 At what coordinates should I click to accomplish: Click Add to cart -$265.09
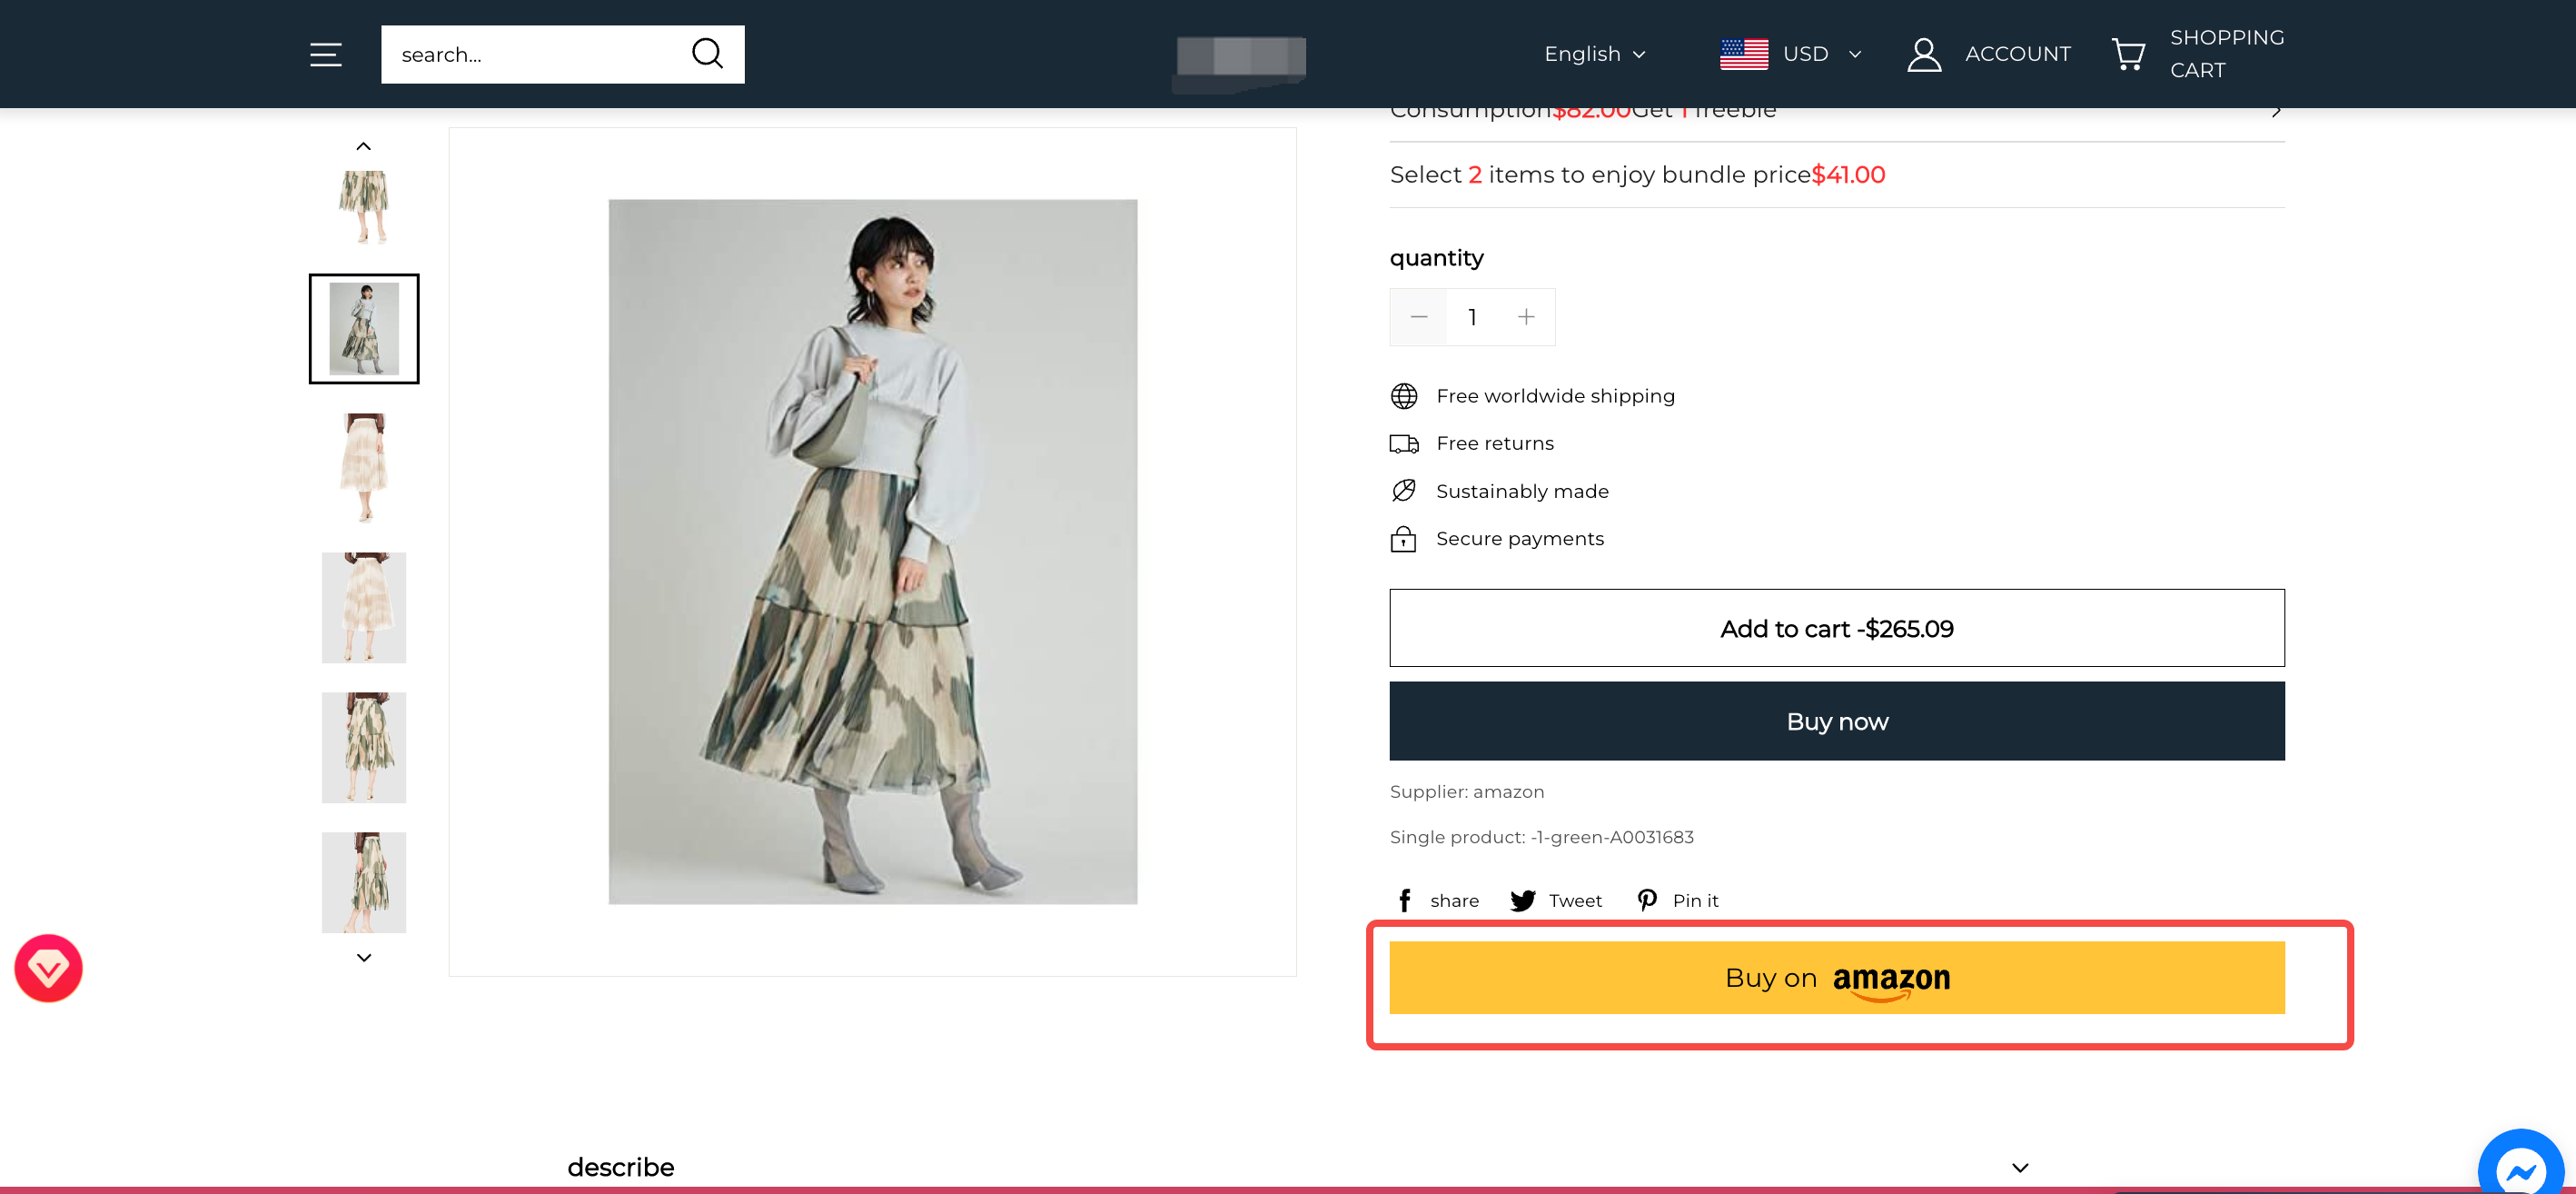click(1836, 628)
